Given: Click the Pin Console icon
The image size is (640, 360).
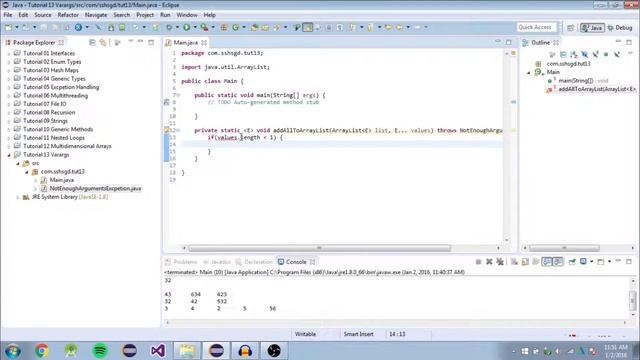Looking at the screenshot, I should pyautogui.click(x=572, y=262).
